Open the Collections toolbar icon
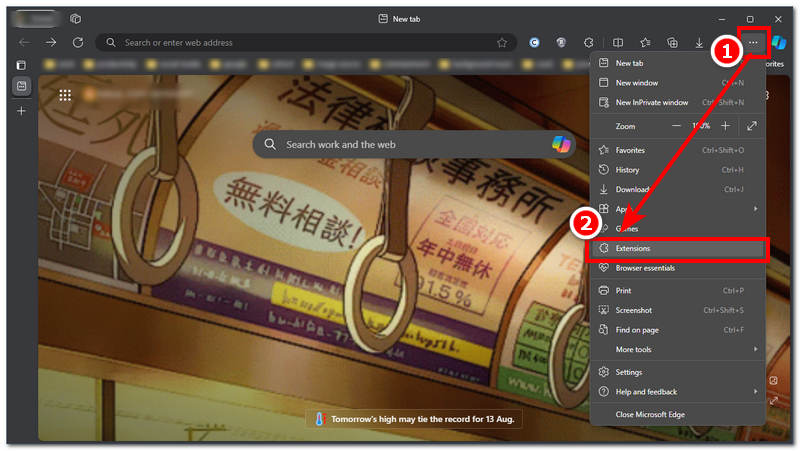Image resolution: width=800 pixels, height=451 pixels. point(673,43)
